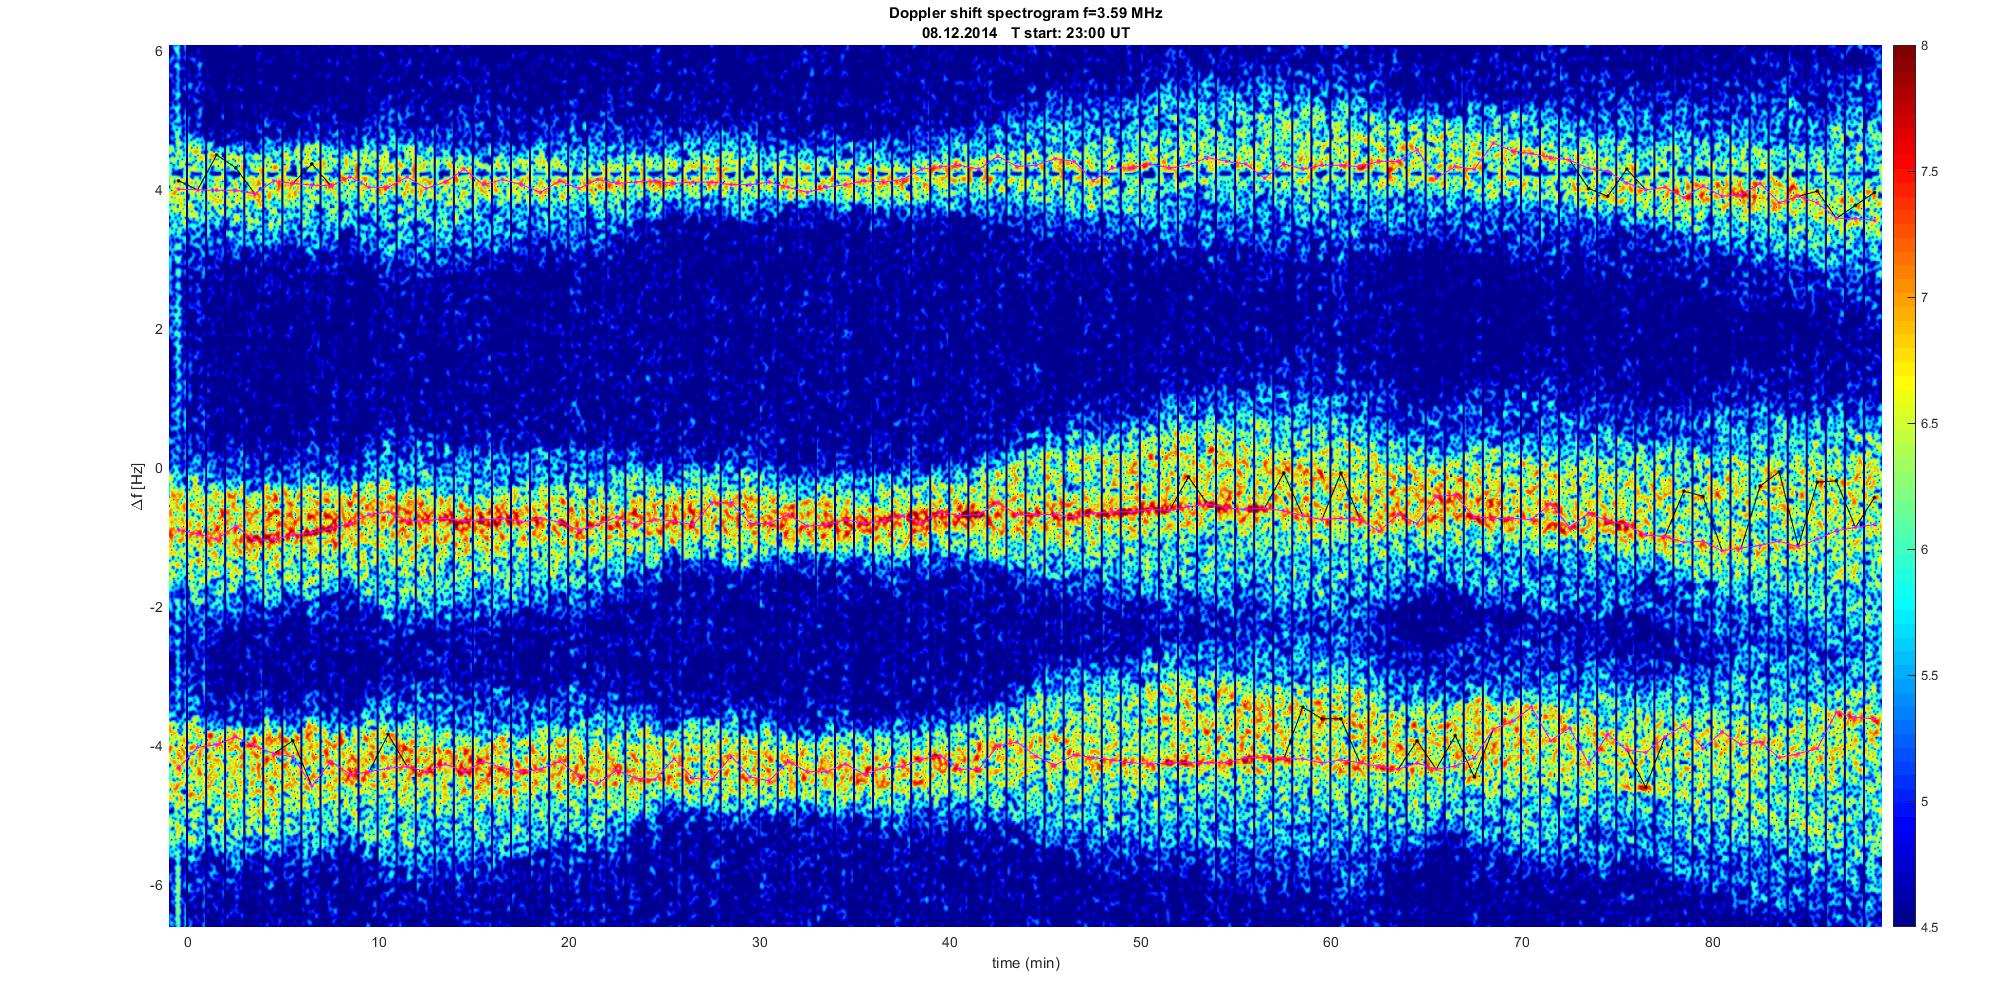Click y-axis tick label -2

(157, 607)
